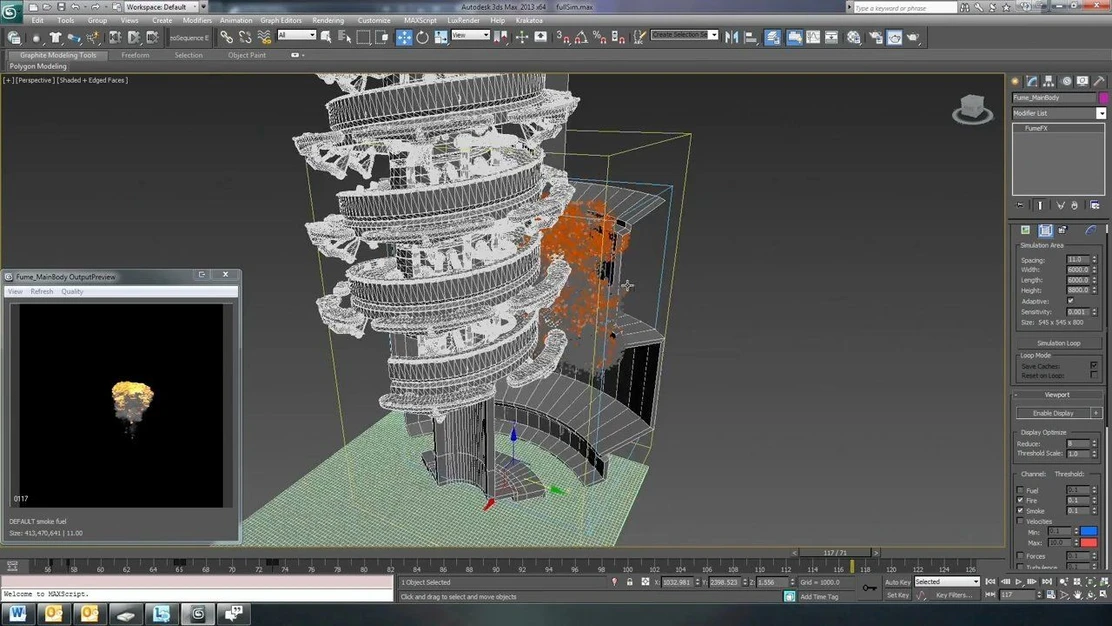The height and width of the screenshot is (626, 1112).
Task: Uncheck the Fire channel checkbox
Action: (1020, 500)
